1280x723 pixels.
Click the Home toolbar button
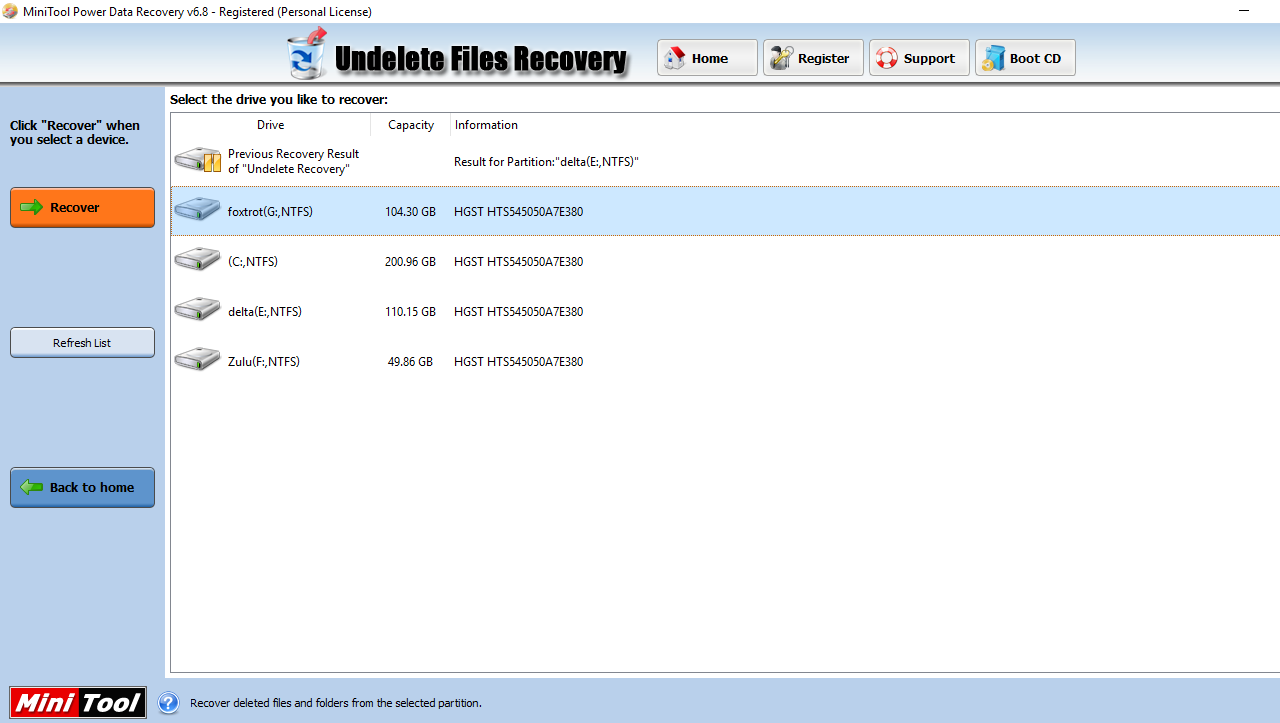pos(707,58)
